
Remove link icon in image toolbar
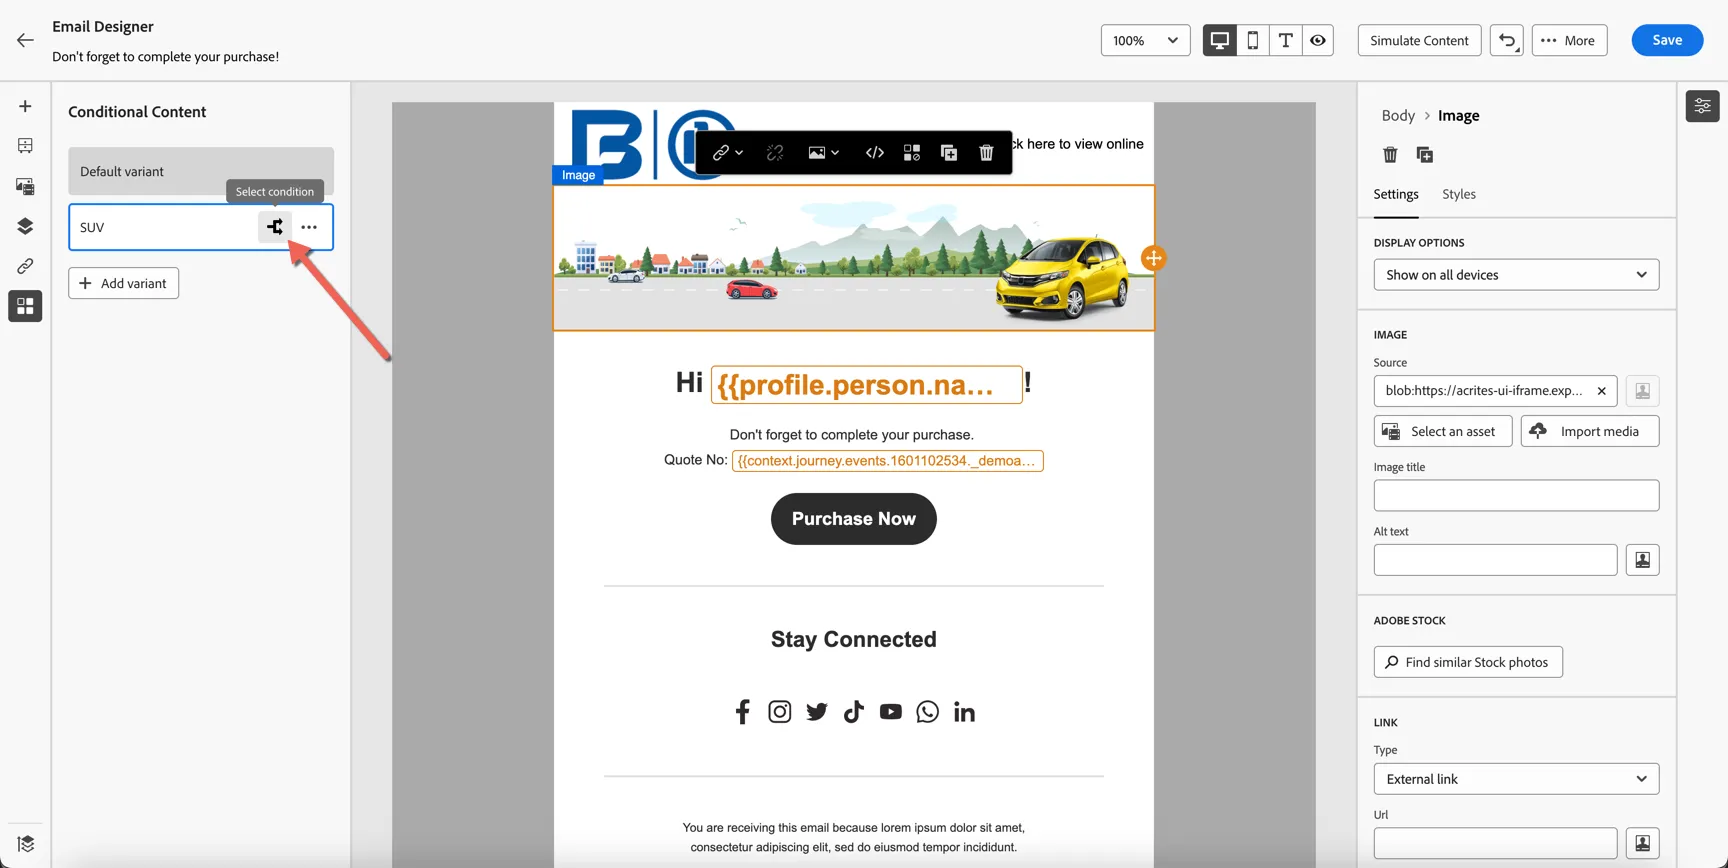tap(775, 153)
